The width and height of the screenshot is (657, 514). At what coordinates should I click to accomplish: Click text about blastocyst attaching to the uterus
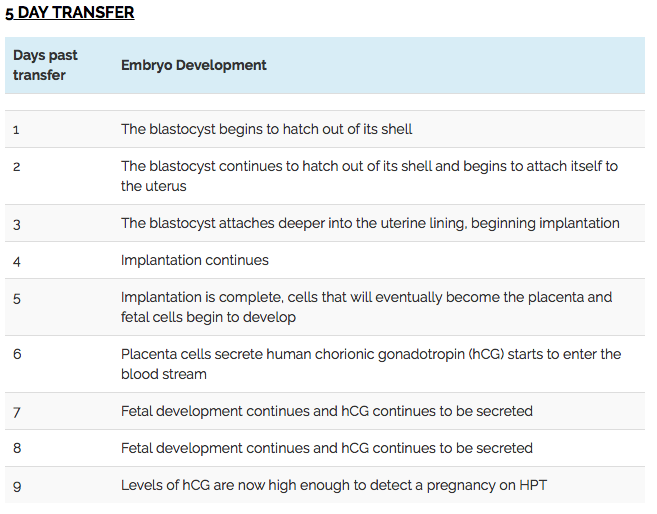pyautogui.click(x=369, y=176)
